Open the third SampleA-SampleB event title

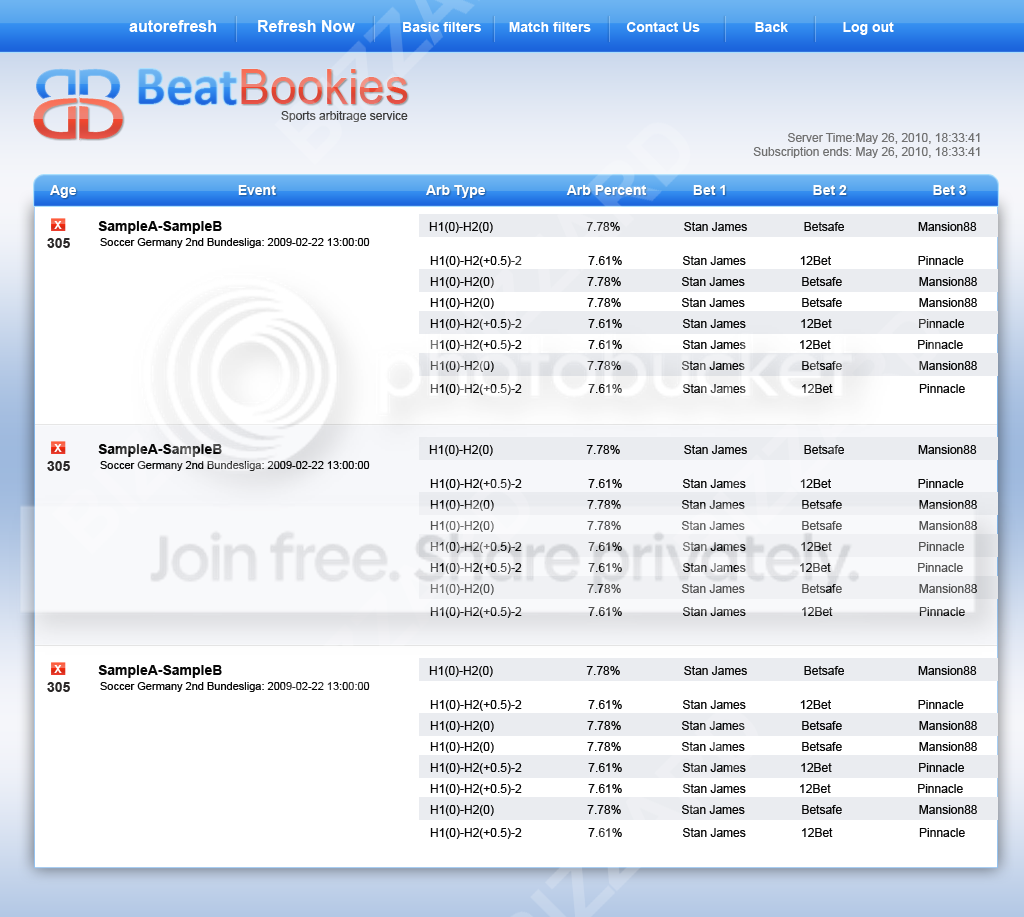point(160,669)
